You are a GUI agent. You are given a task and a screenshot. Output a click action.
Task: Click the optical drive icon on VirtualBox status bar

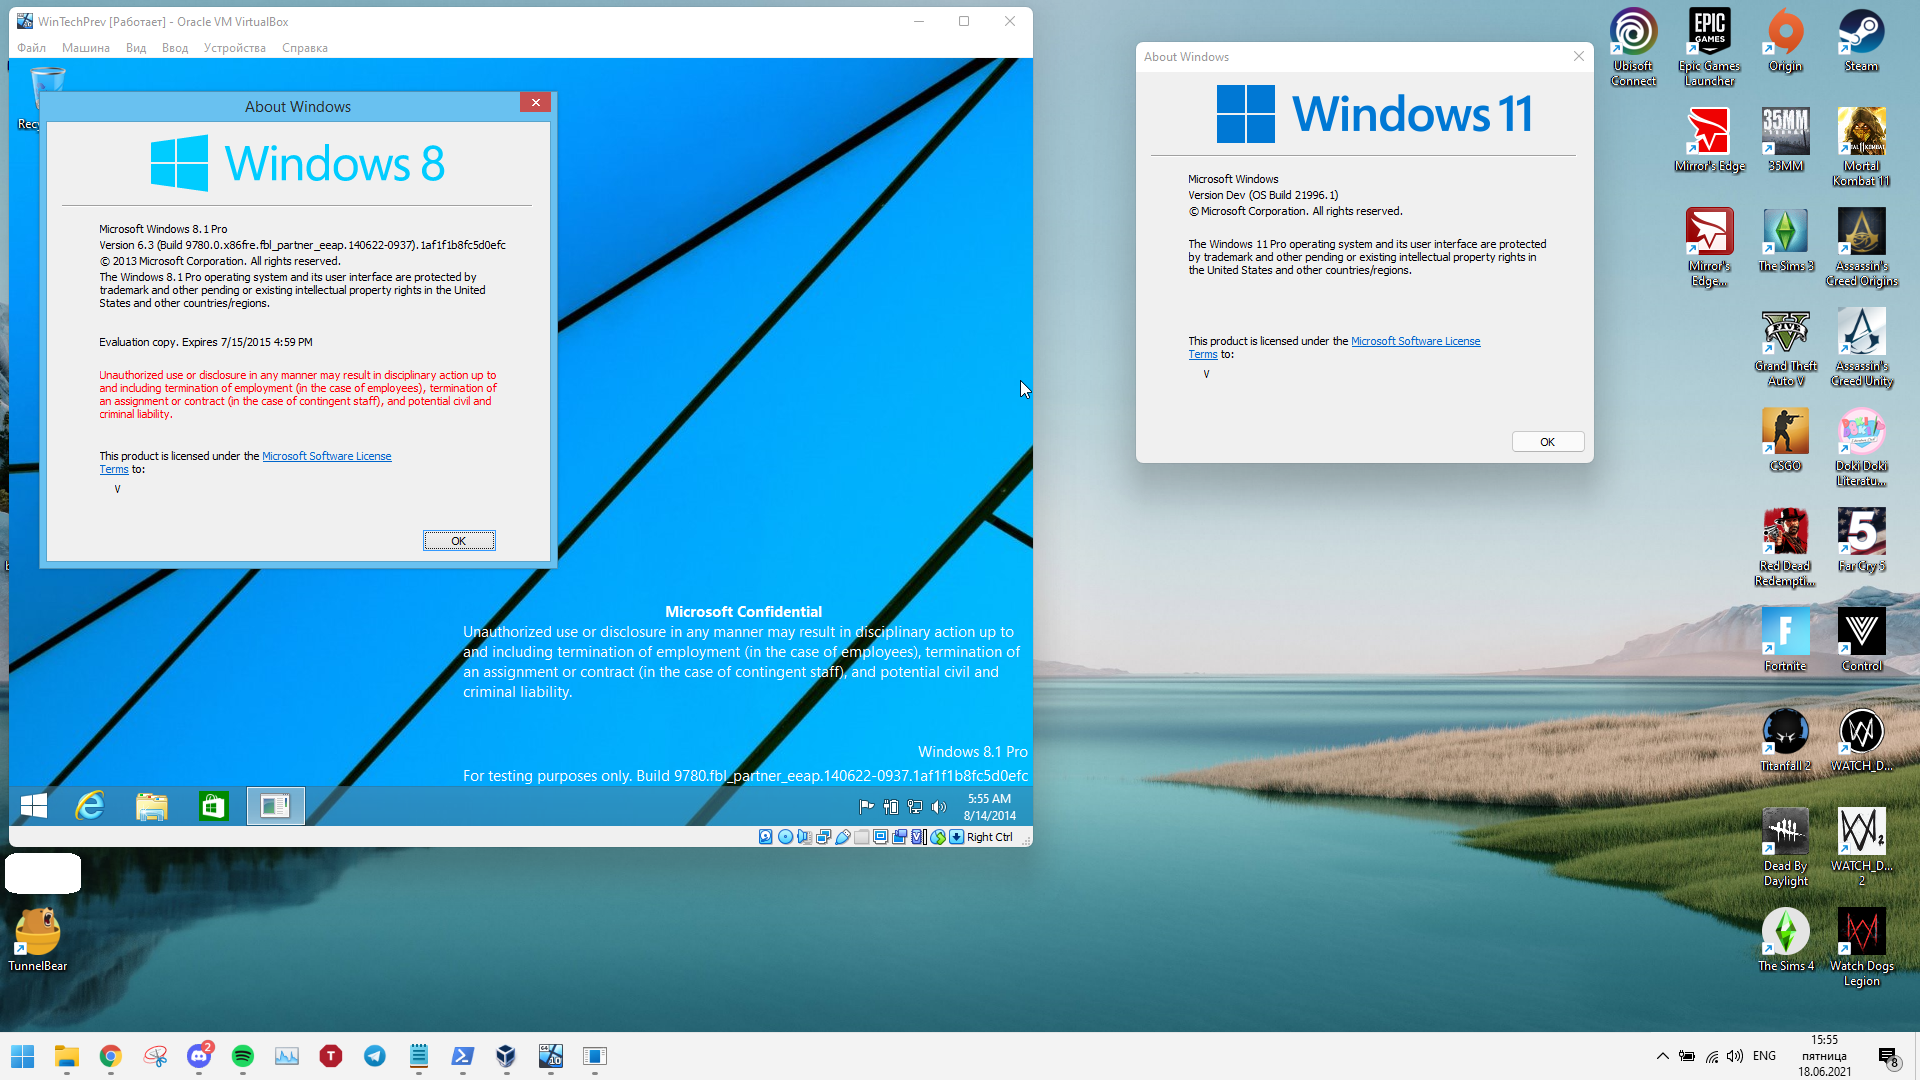(786, 837)
